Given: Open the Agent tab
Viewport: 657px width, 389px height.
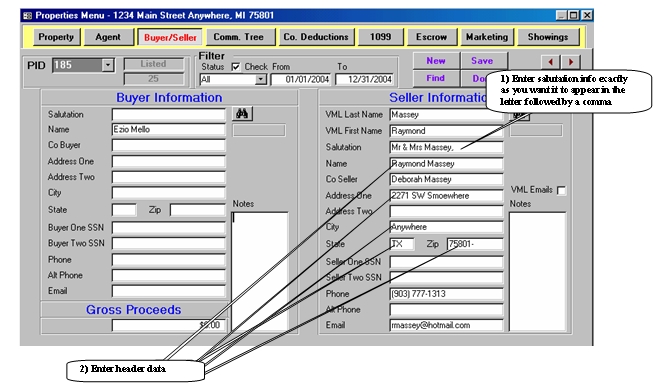Looking at the screenshot, I should tap(108, 37).
